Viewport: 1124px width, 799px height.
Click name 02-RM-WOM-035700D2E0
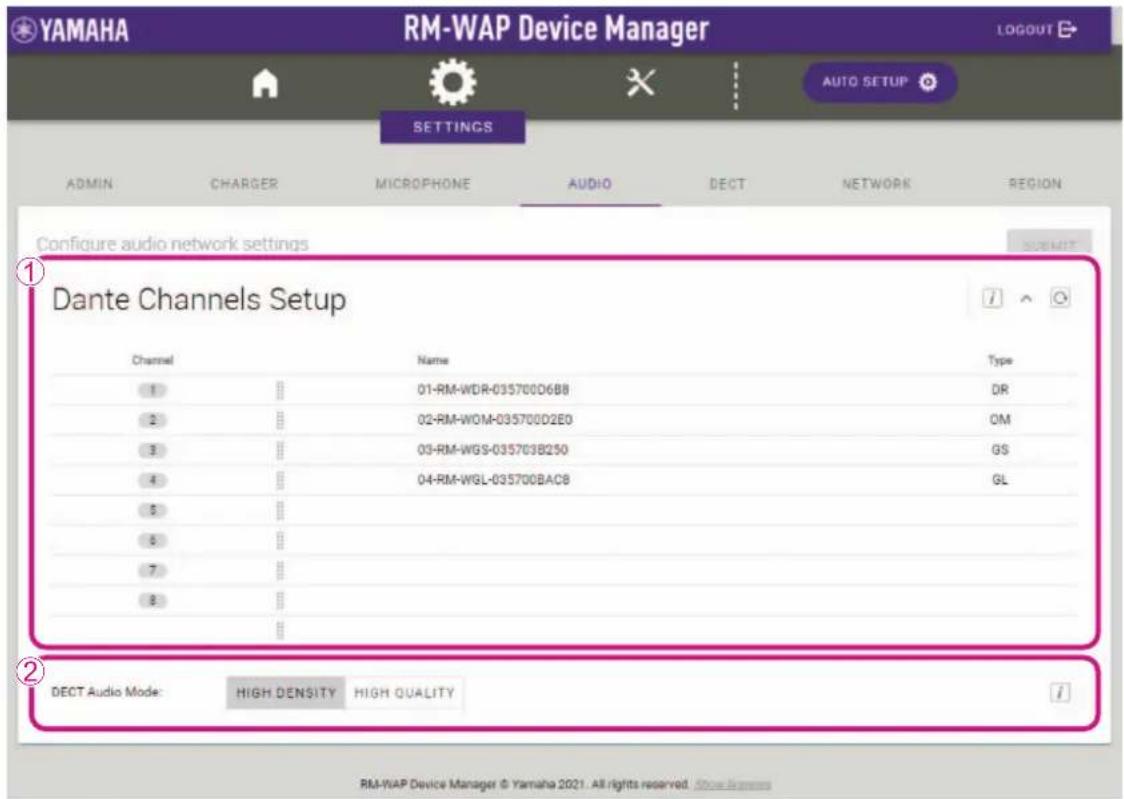tap(495, 420)
